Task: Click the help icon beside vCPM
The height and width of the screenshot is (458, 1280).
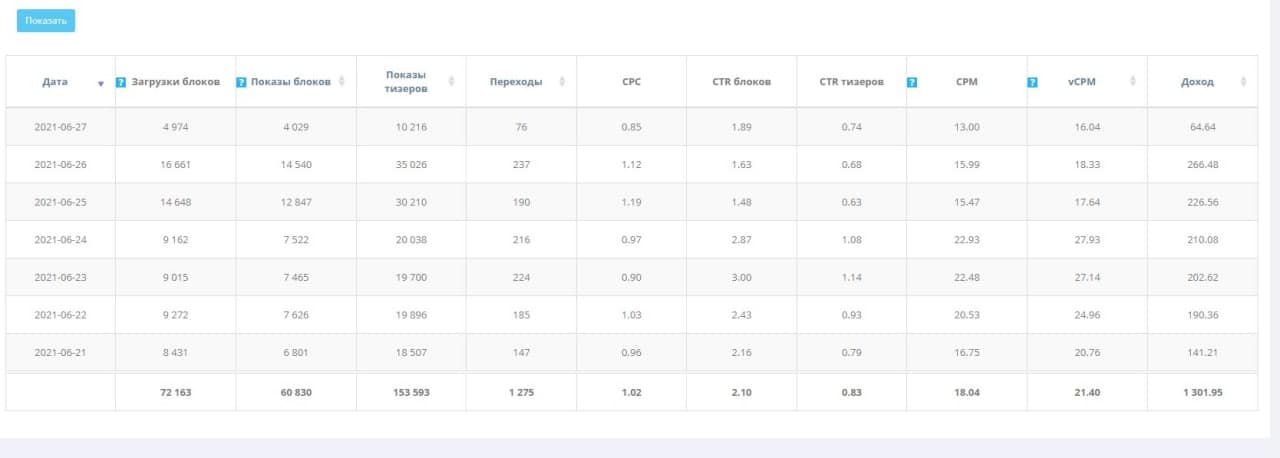Action: click(x=1032, y=82)
